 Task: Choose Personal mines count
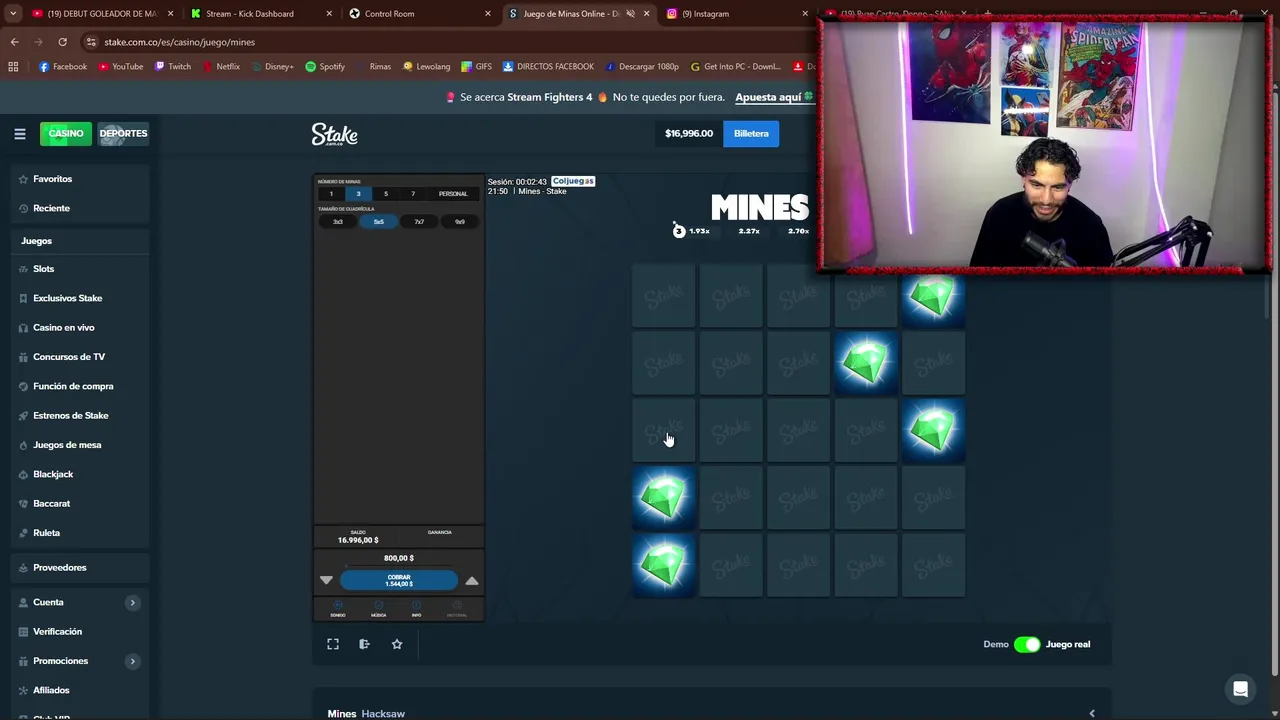(453, 193)
